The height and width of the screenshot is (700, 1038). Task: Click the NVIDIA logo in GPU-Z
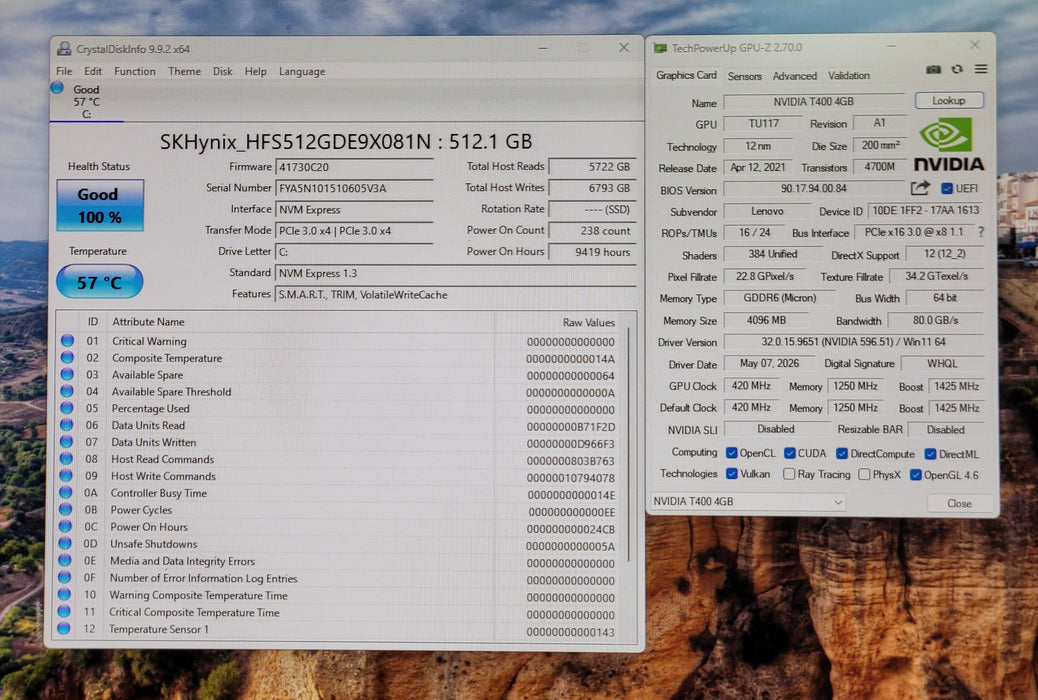point(948,144)
